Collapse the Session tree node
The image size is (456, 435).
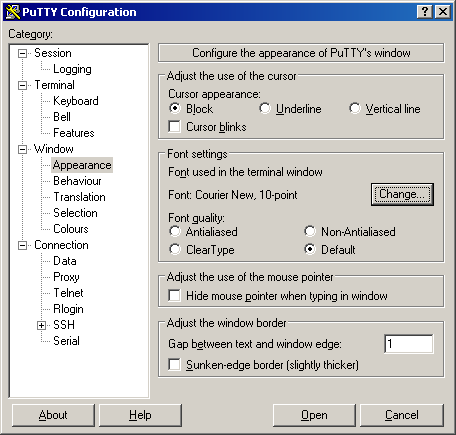tap(22, 53)
